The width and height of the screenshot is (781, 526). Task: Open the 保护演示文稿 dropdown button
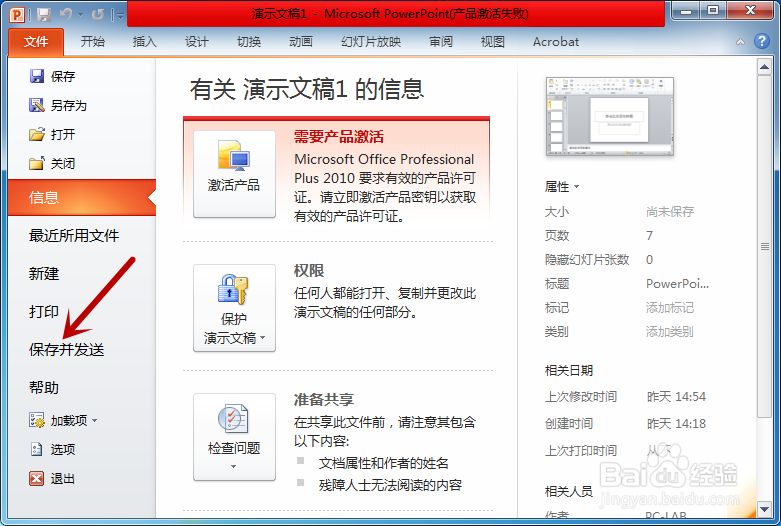coord(234,308)
